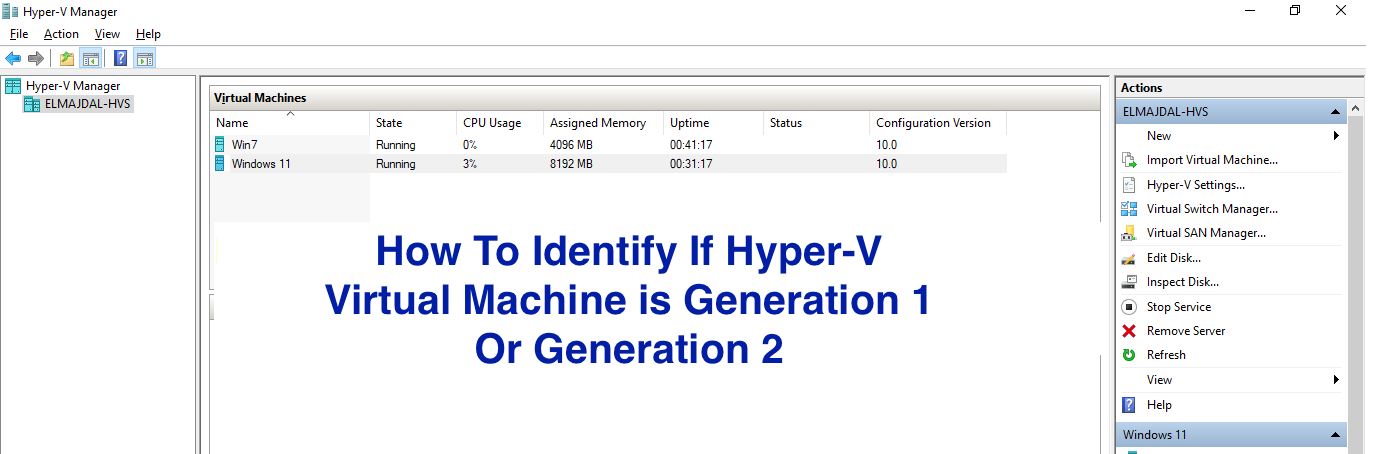Open Virtual SAN Manager... action

1206,233
